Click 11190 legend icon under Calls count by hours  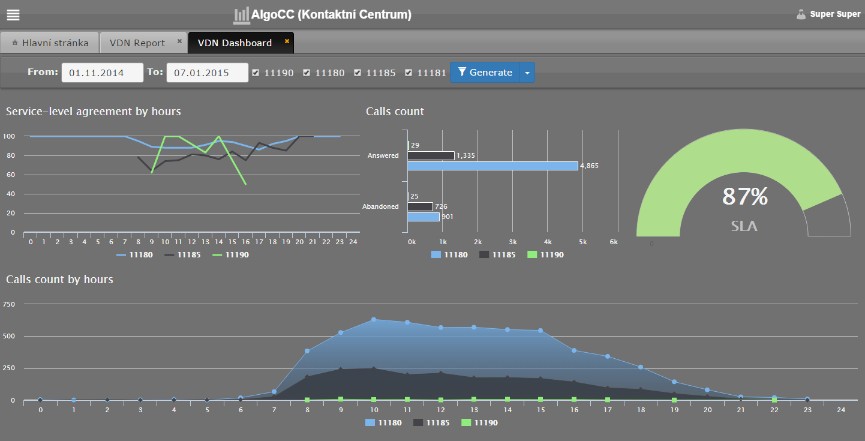click(464, 423)
